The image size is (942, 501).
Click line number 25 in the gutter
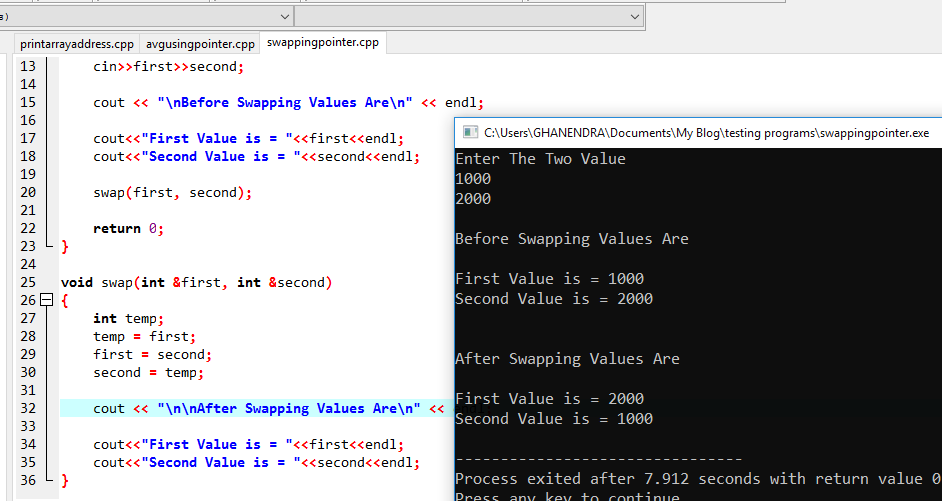[x=28, y=282]
